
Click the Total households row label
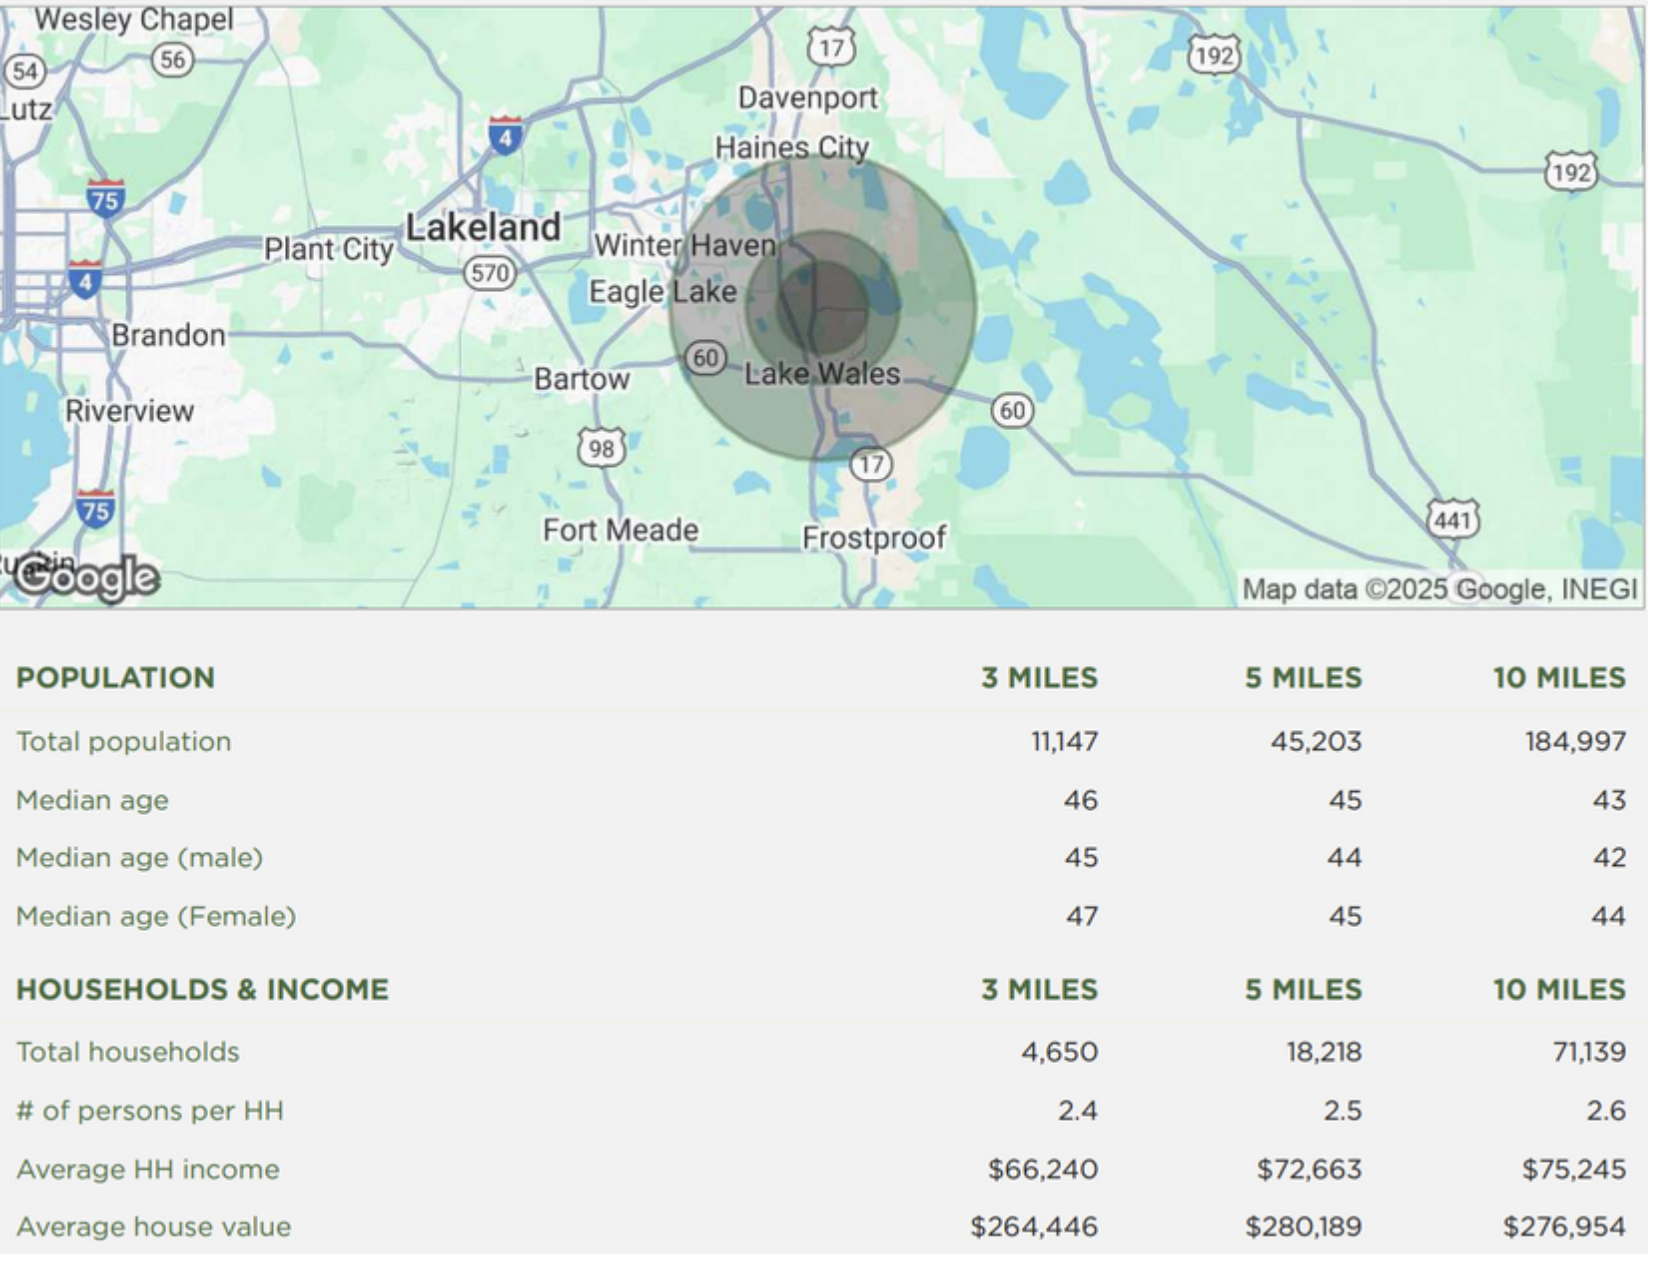pyautogui.click(x=127, y=1052)
